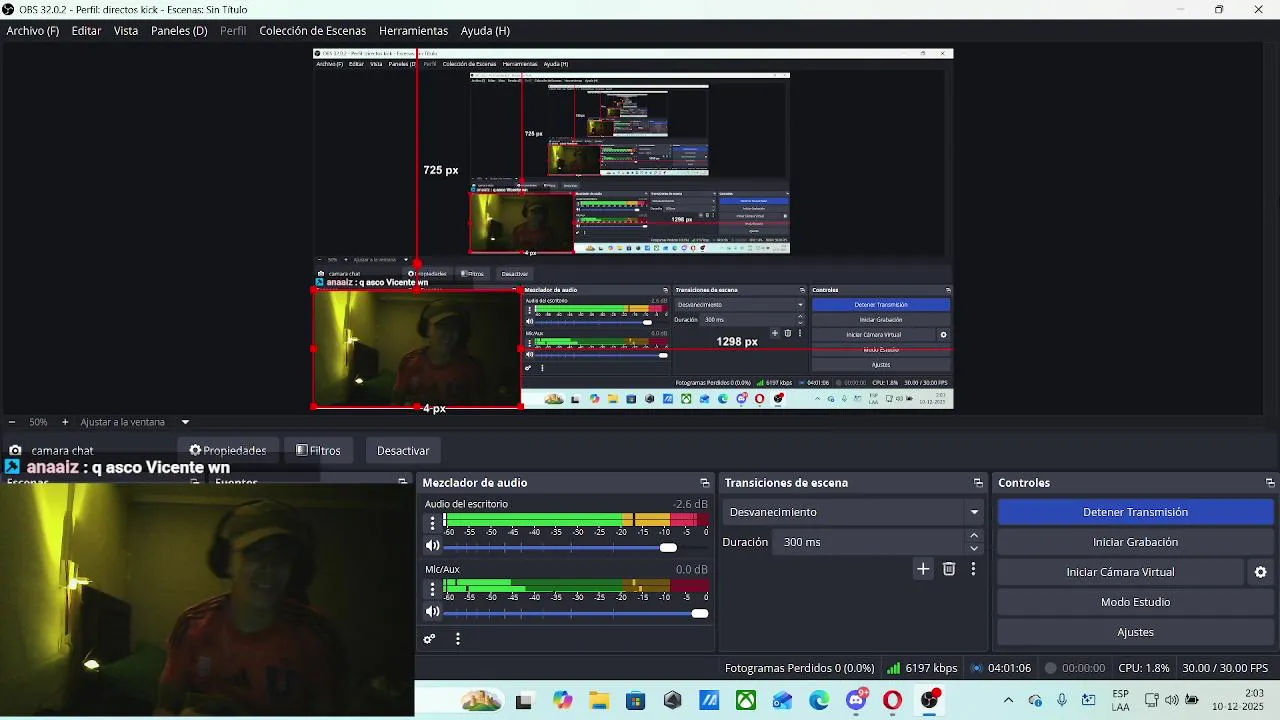This screenshot has height=720, width=1280.
Task: Delete the selected scene transition
Action: [x=949, y=569]
